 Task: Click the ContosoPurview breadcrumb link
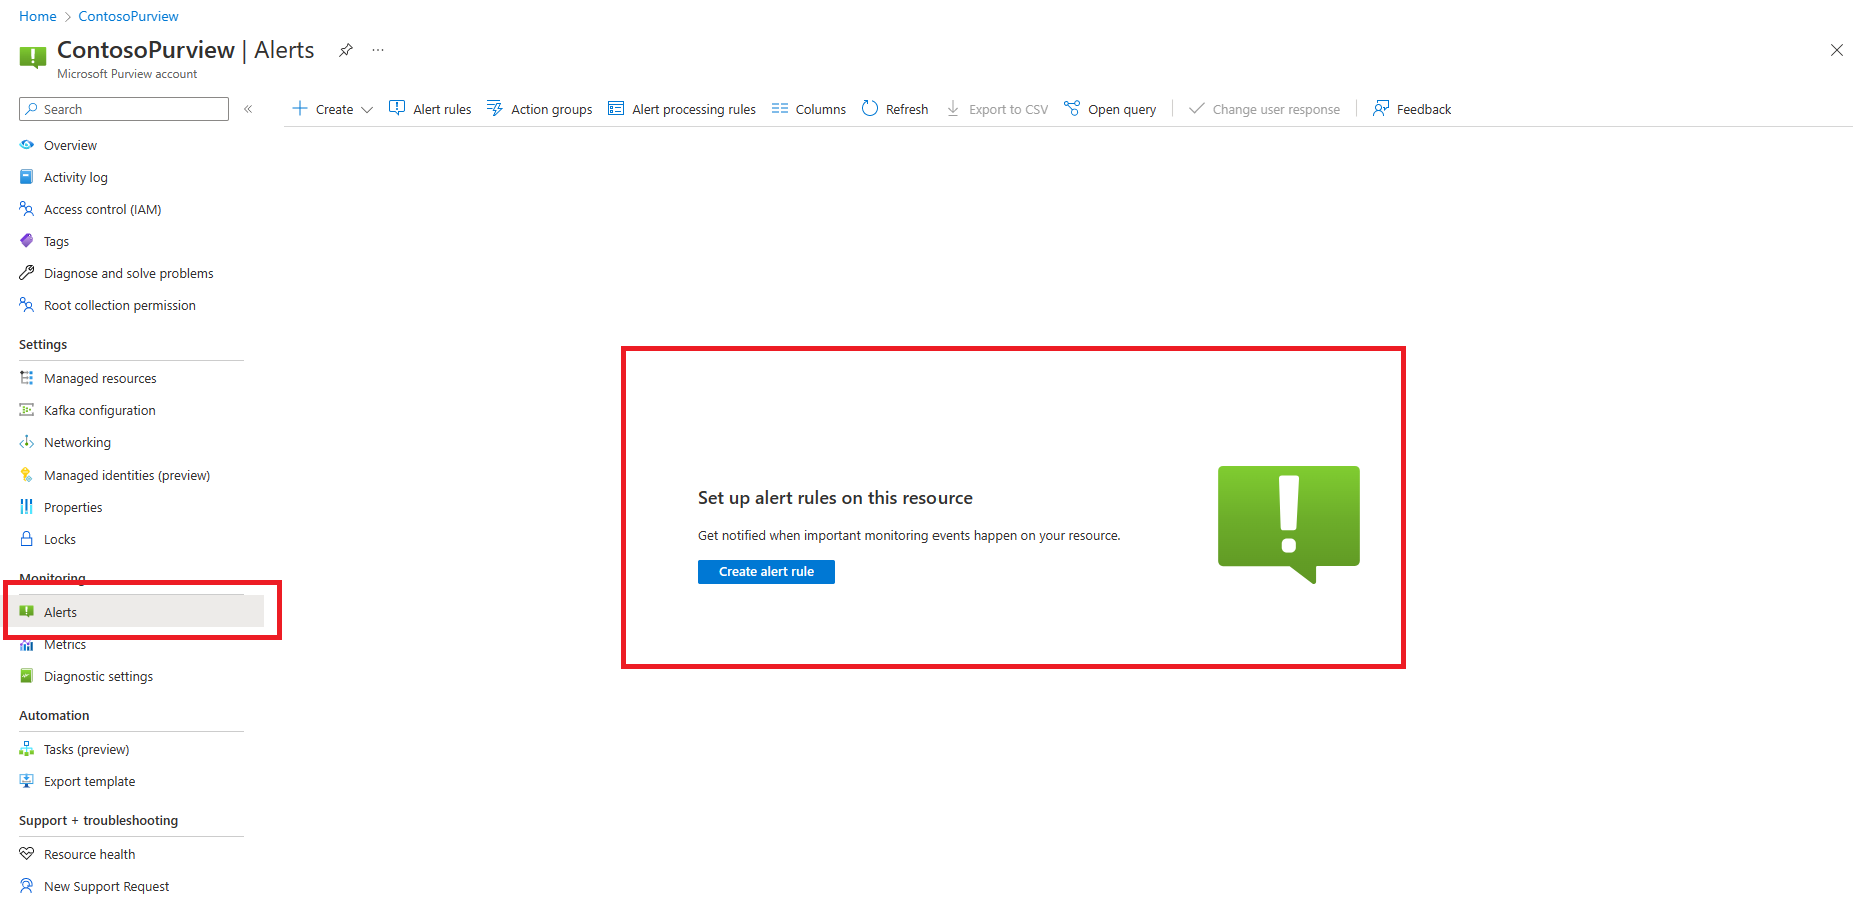coord(129,16)
